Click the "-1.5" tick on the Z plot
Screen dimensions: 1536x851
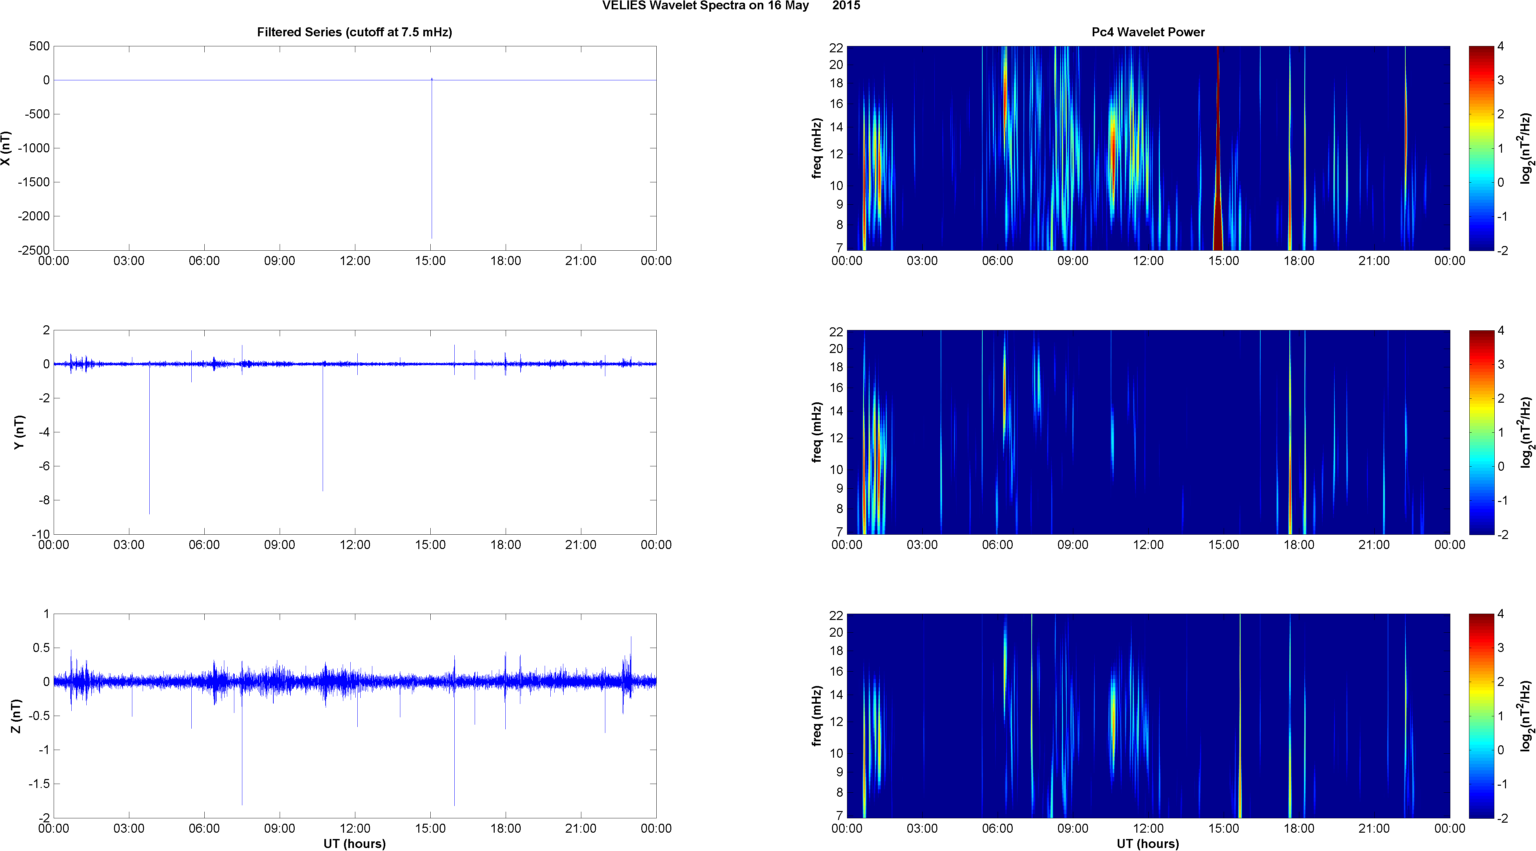point(38,784)
